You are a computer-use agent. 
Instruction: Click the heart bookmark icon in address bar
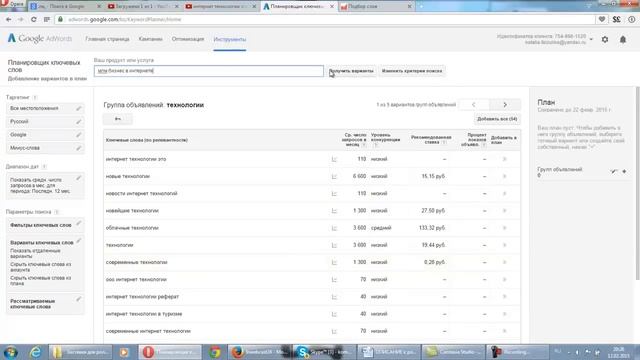(602, 19)
